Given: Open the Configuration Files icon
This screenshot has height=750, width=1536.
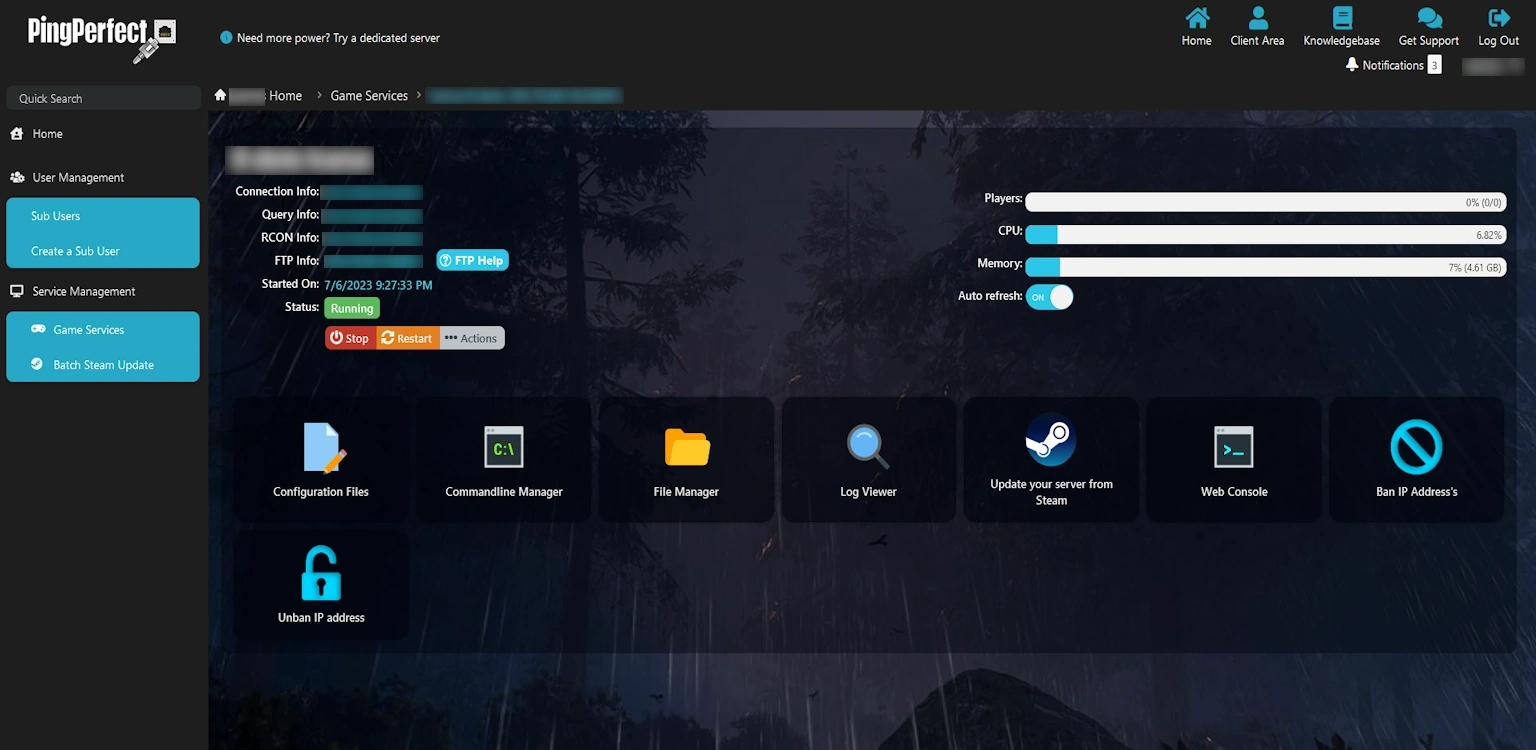Looking at the screenshot, I should [x=321, y=447].
